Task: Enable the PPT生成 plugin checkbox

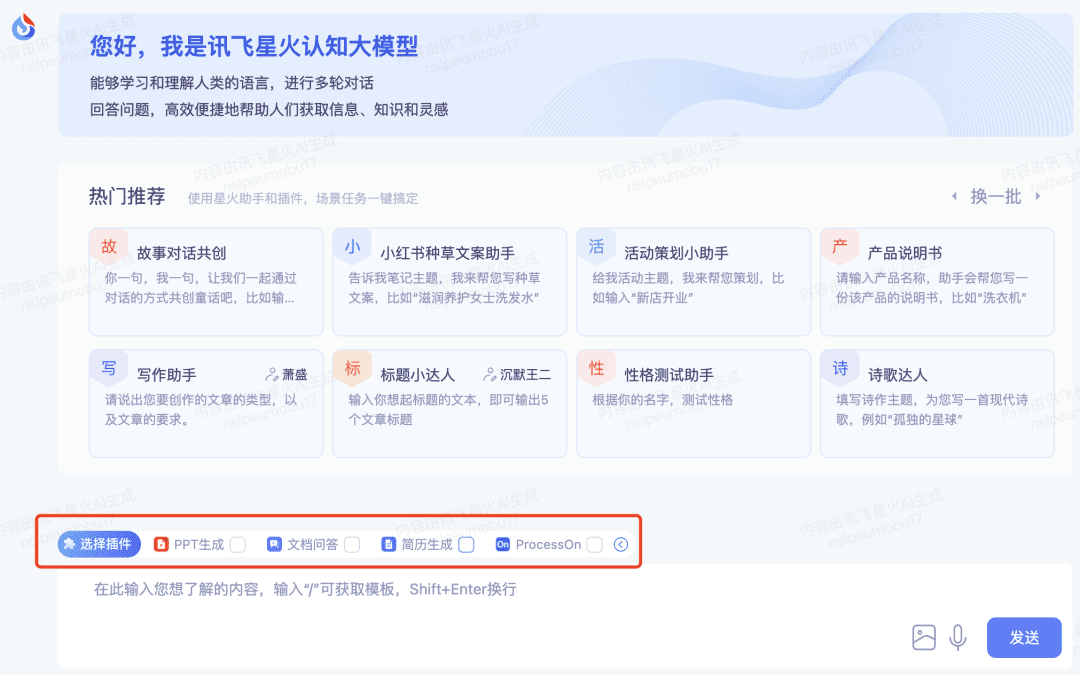Action: coord(238,545)
